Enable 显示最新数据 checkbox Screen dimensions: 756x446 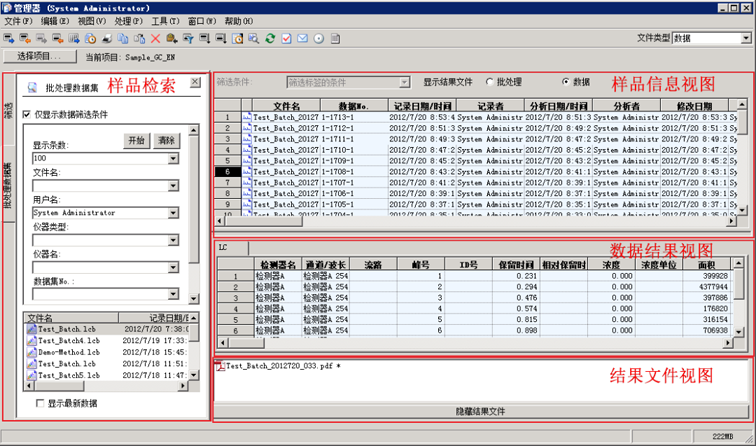(39, 403)
